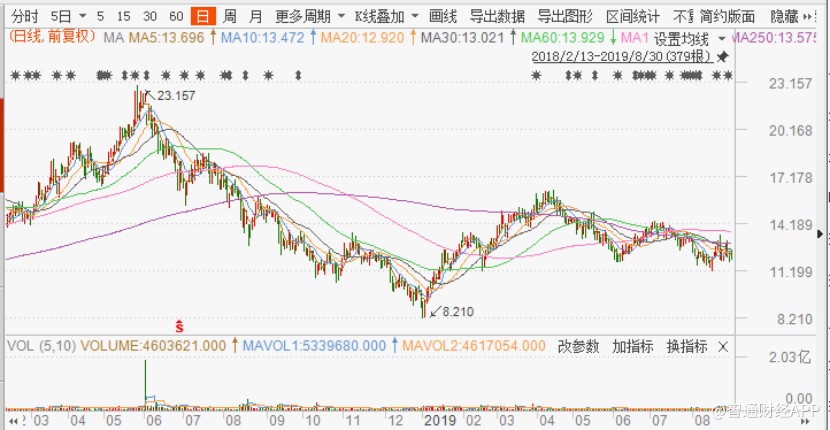This screenshot has width=830, height=430.
Task: Click the 8.210 low price marker
Action: [454, 312]
